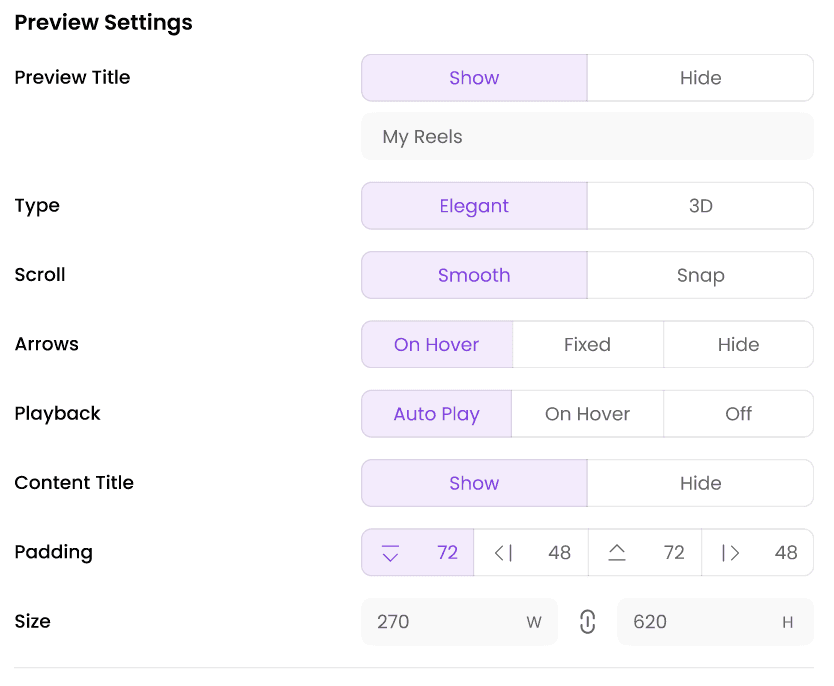
Task: Select Auto Play for Playback
Action: pos(436,414)
